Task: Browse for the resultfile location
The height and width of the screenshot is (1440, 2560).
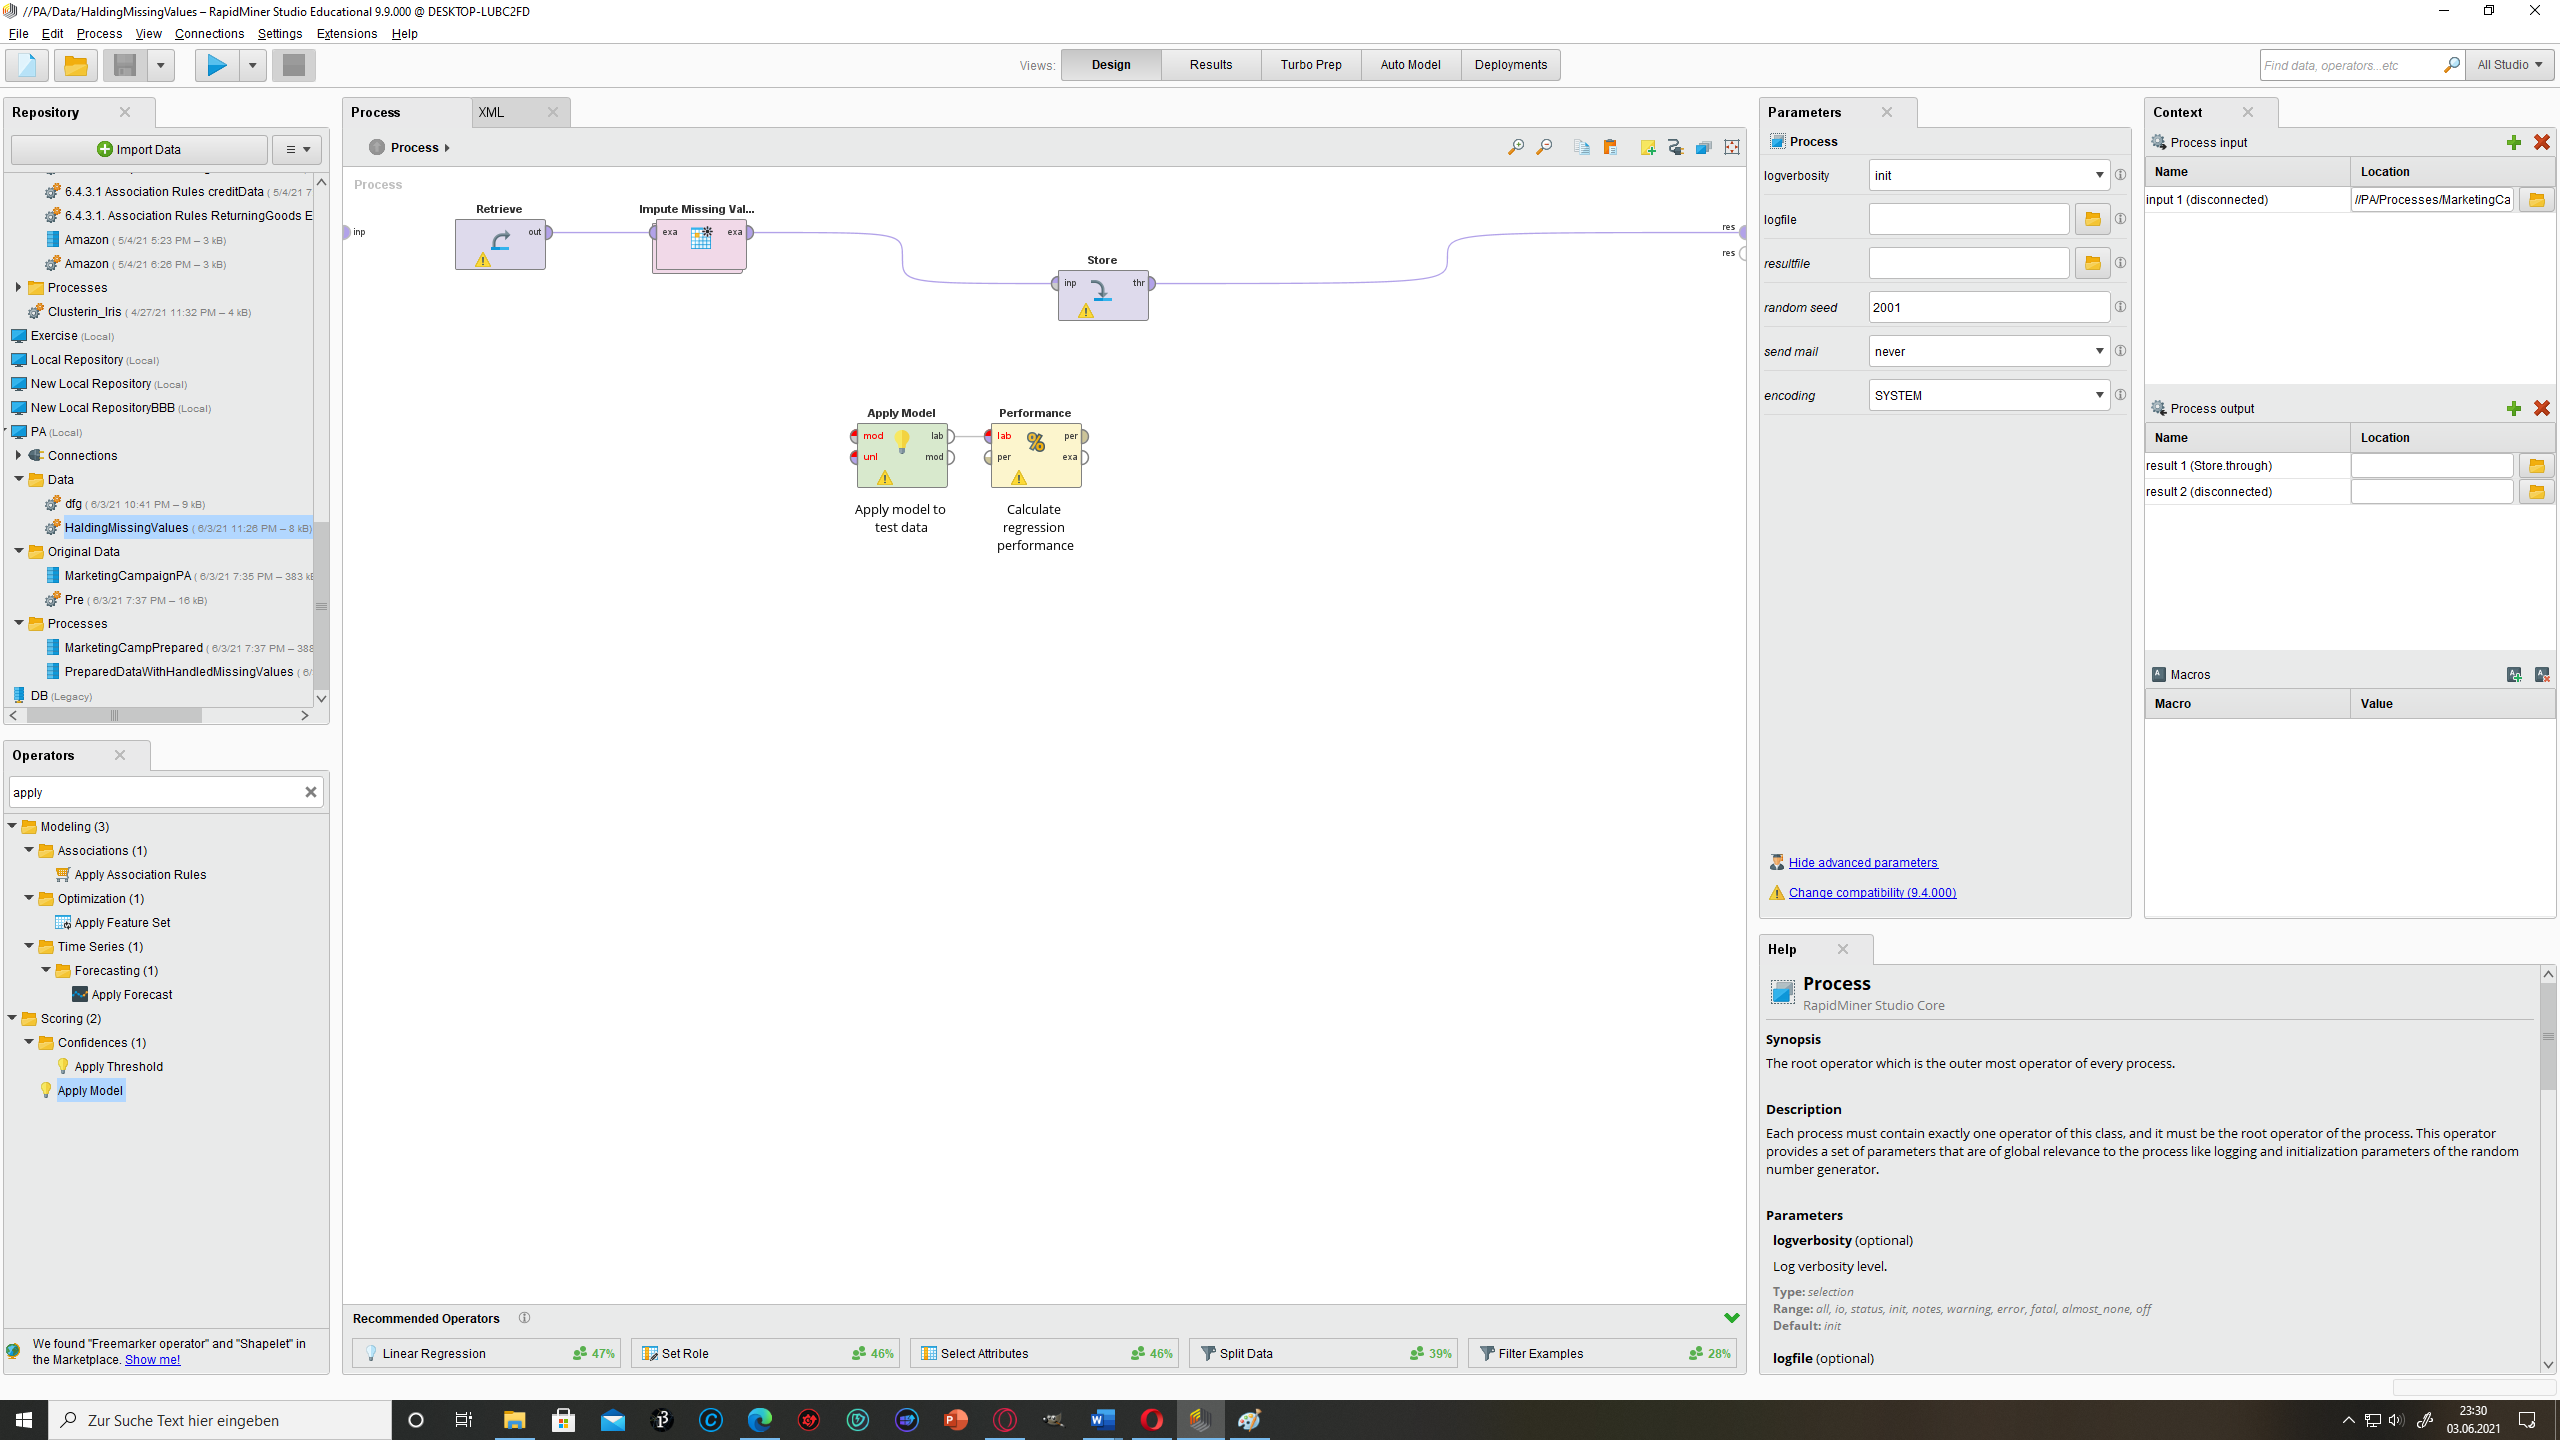Action: [x=2092, y=264]
